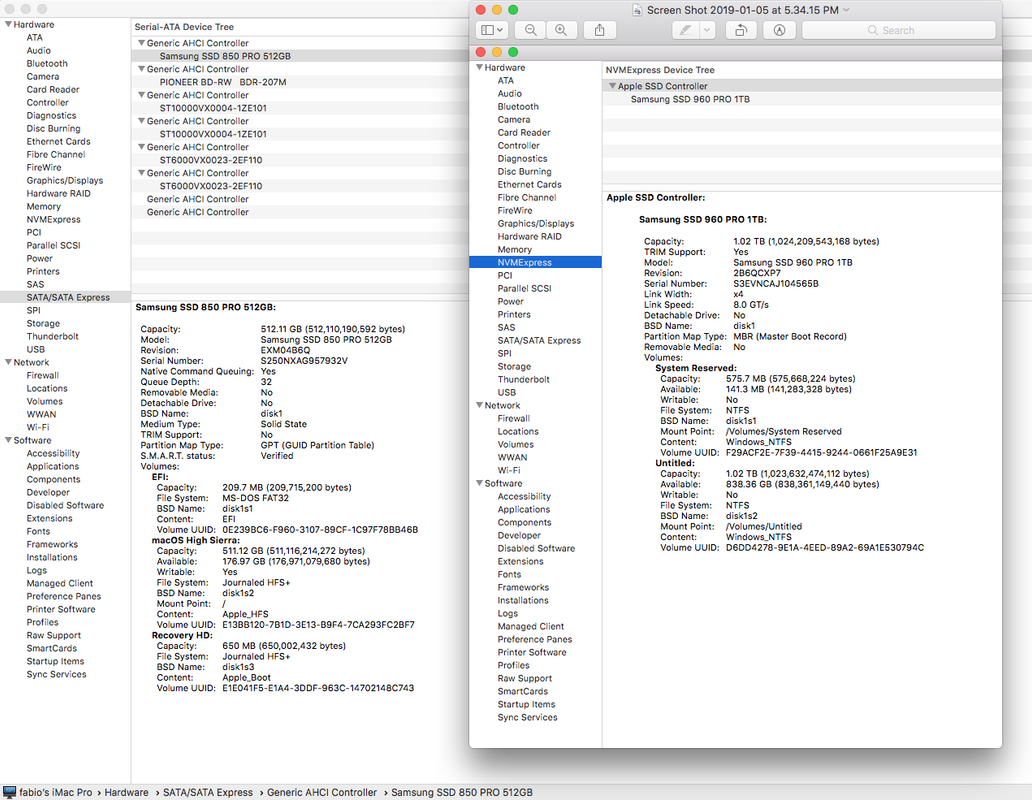Select Storage in left window sidebar

pos(43,324)
